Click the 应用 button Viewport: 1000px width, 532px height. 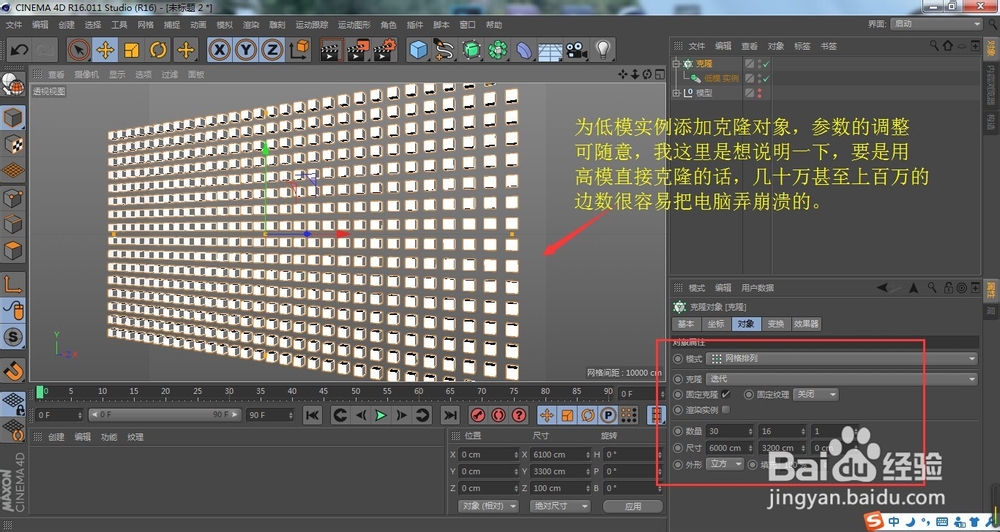tap(633, 506)
